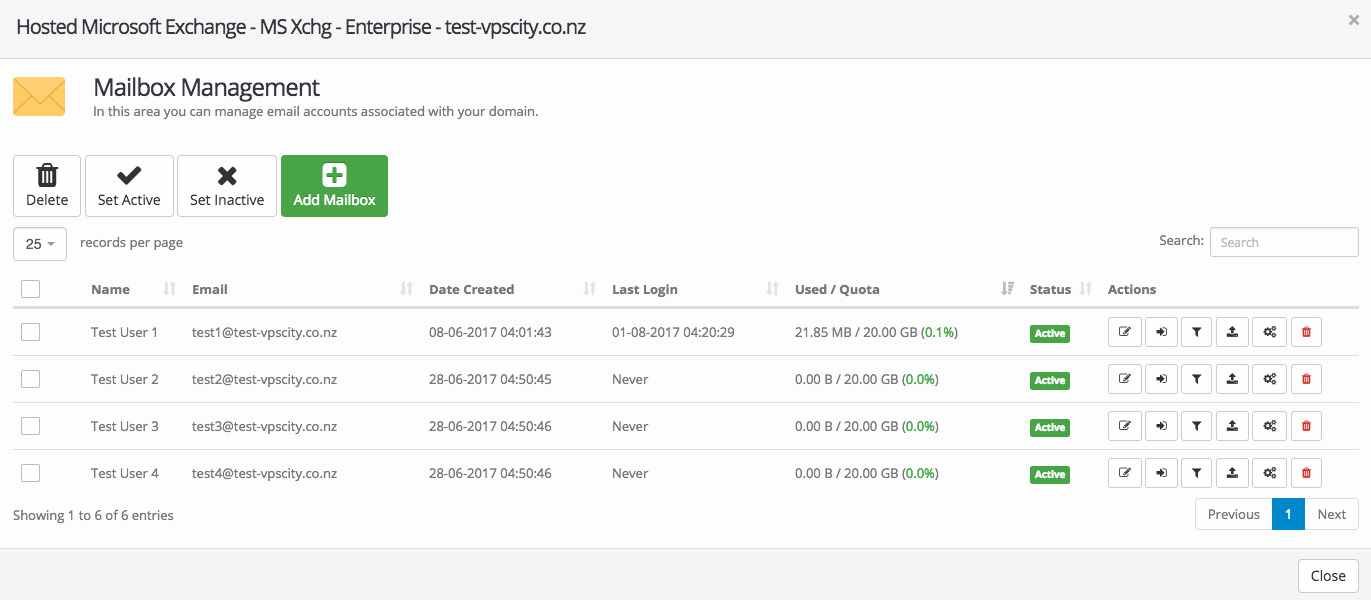Image resolution: width=1371 pixels, height=600 pixels.
Task: Click the Set Inactive toolbar button
Action: [x=226, y=185]
